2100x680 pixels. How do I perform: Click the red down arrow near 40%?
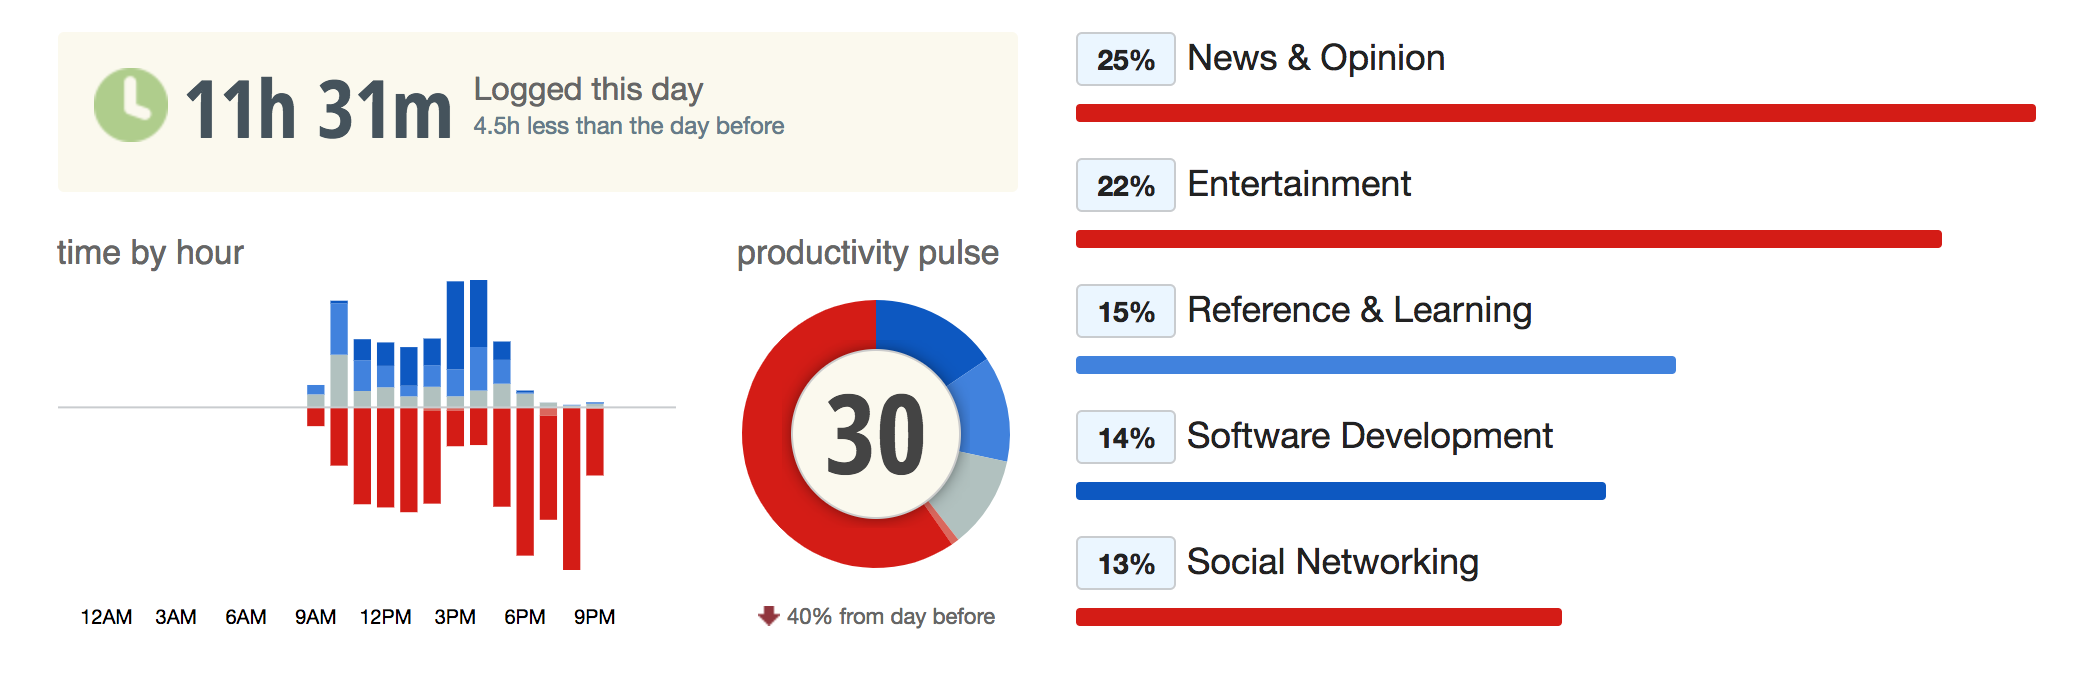[768, 616]
